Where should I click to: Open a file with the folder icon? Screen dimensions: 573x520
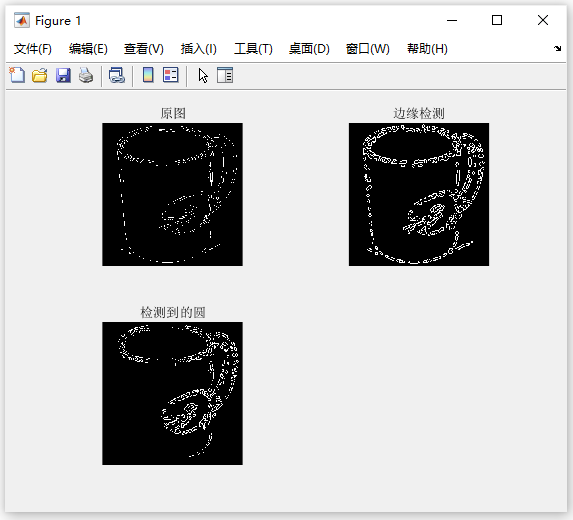point(39,75)
